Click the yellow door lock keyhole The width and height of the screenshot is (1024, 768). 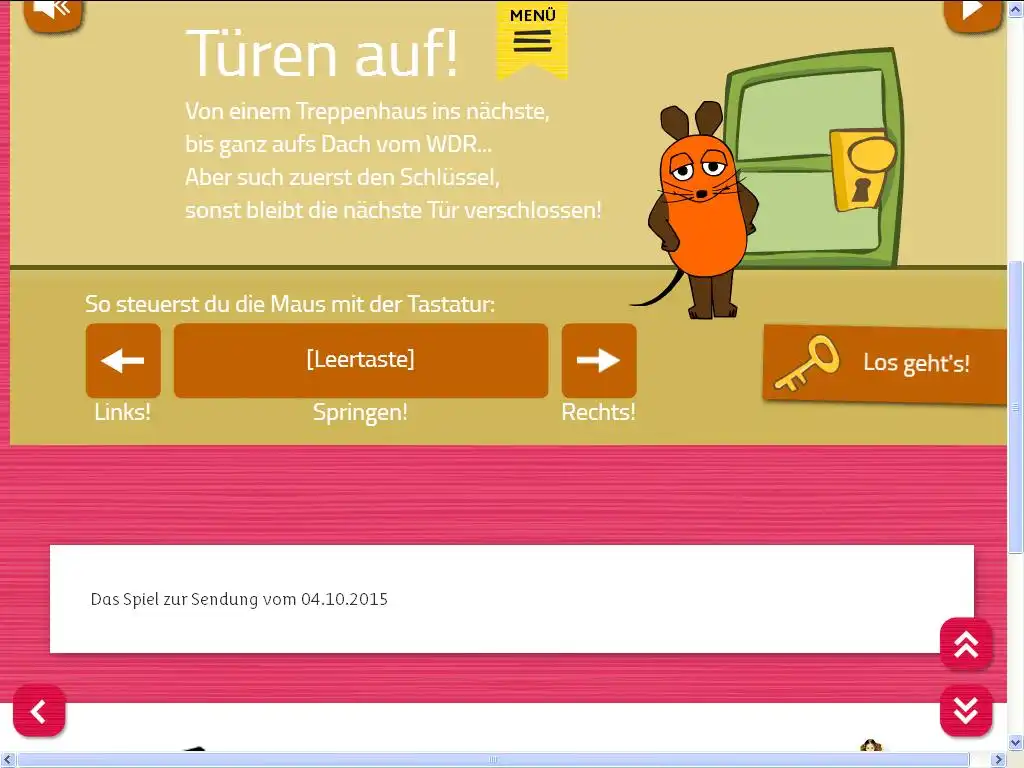tap(861, 189)
